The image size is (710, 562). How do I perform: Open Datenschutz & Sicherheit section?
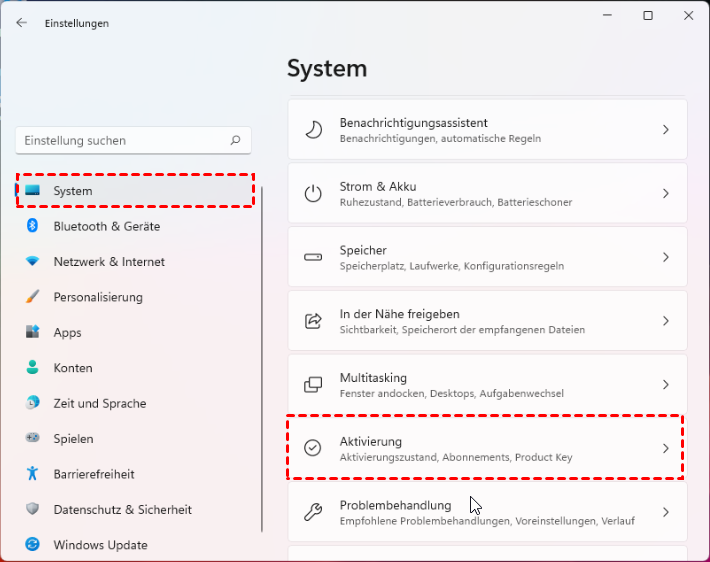[x=122, y=510]
